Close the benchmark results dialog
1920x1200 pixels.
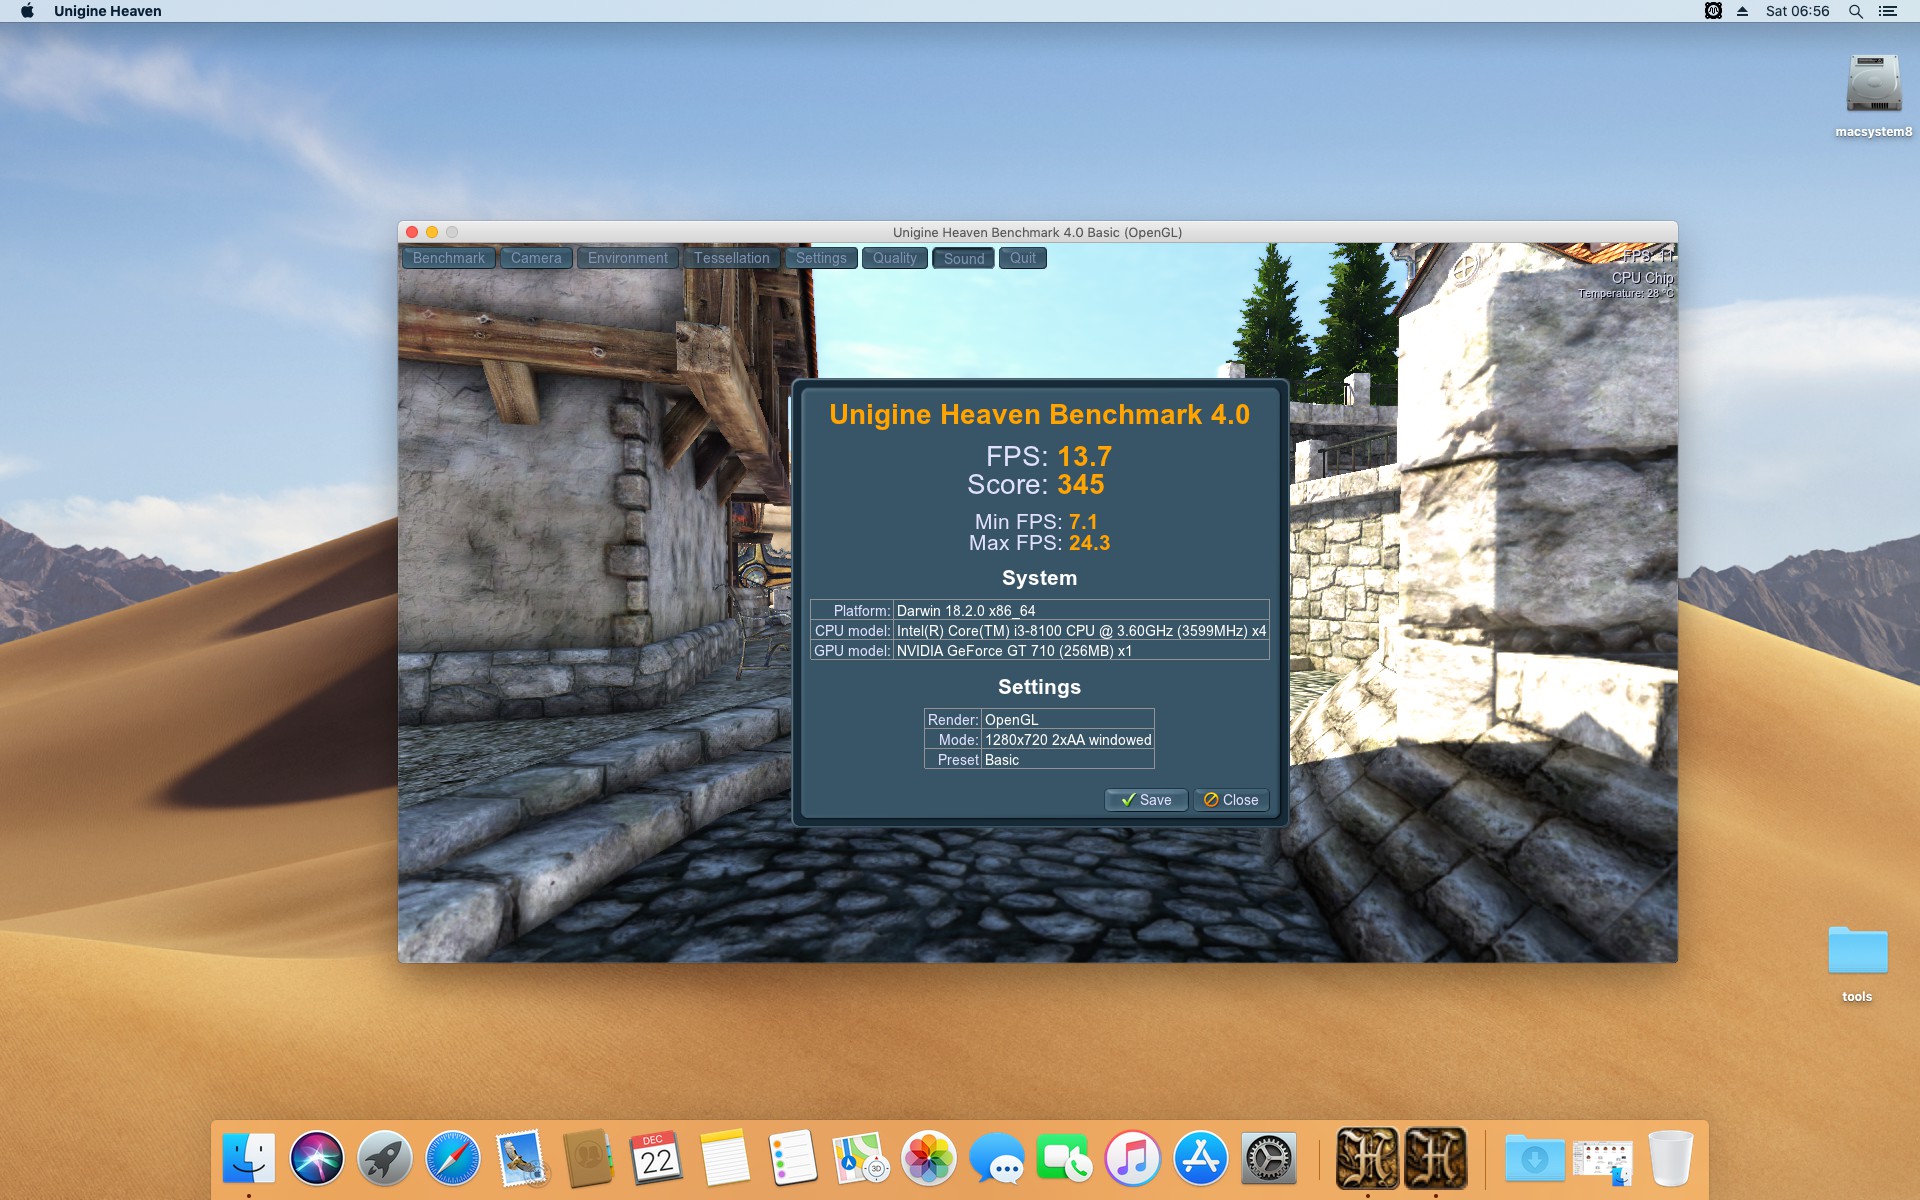pos(1231,800)
